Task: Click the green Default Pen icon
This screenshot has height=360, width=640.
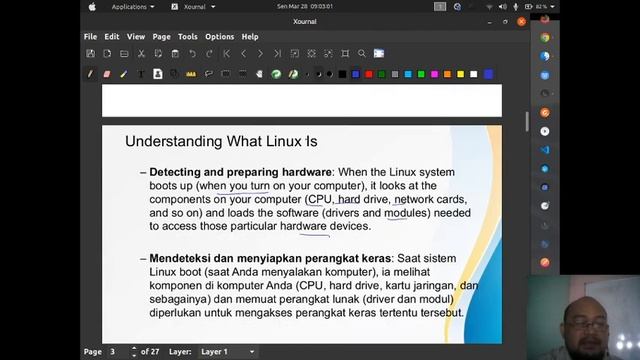Action: tap(276, 74)
